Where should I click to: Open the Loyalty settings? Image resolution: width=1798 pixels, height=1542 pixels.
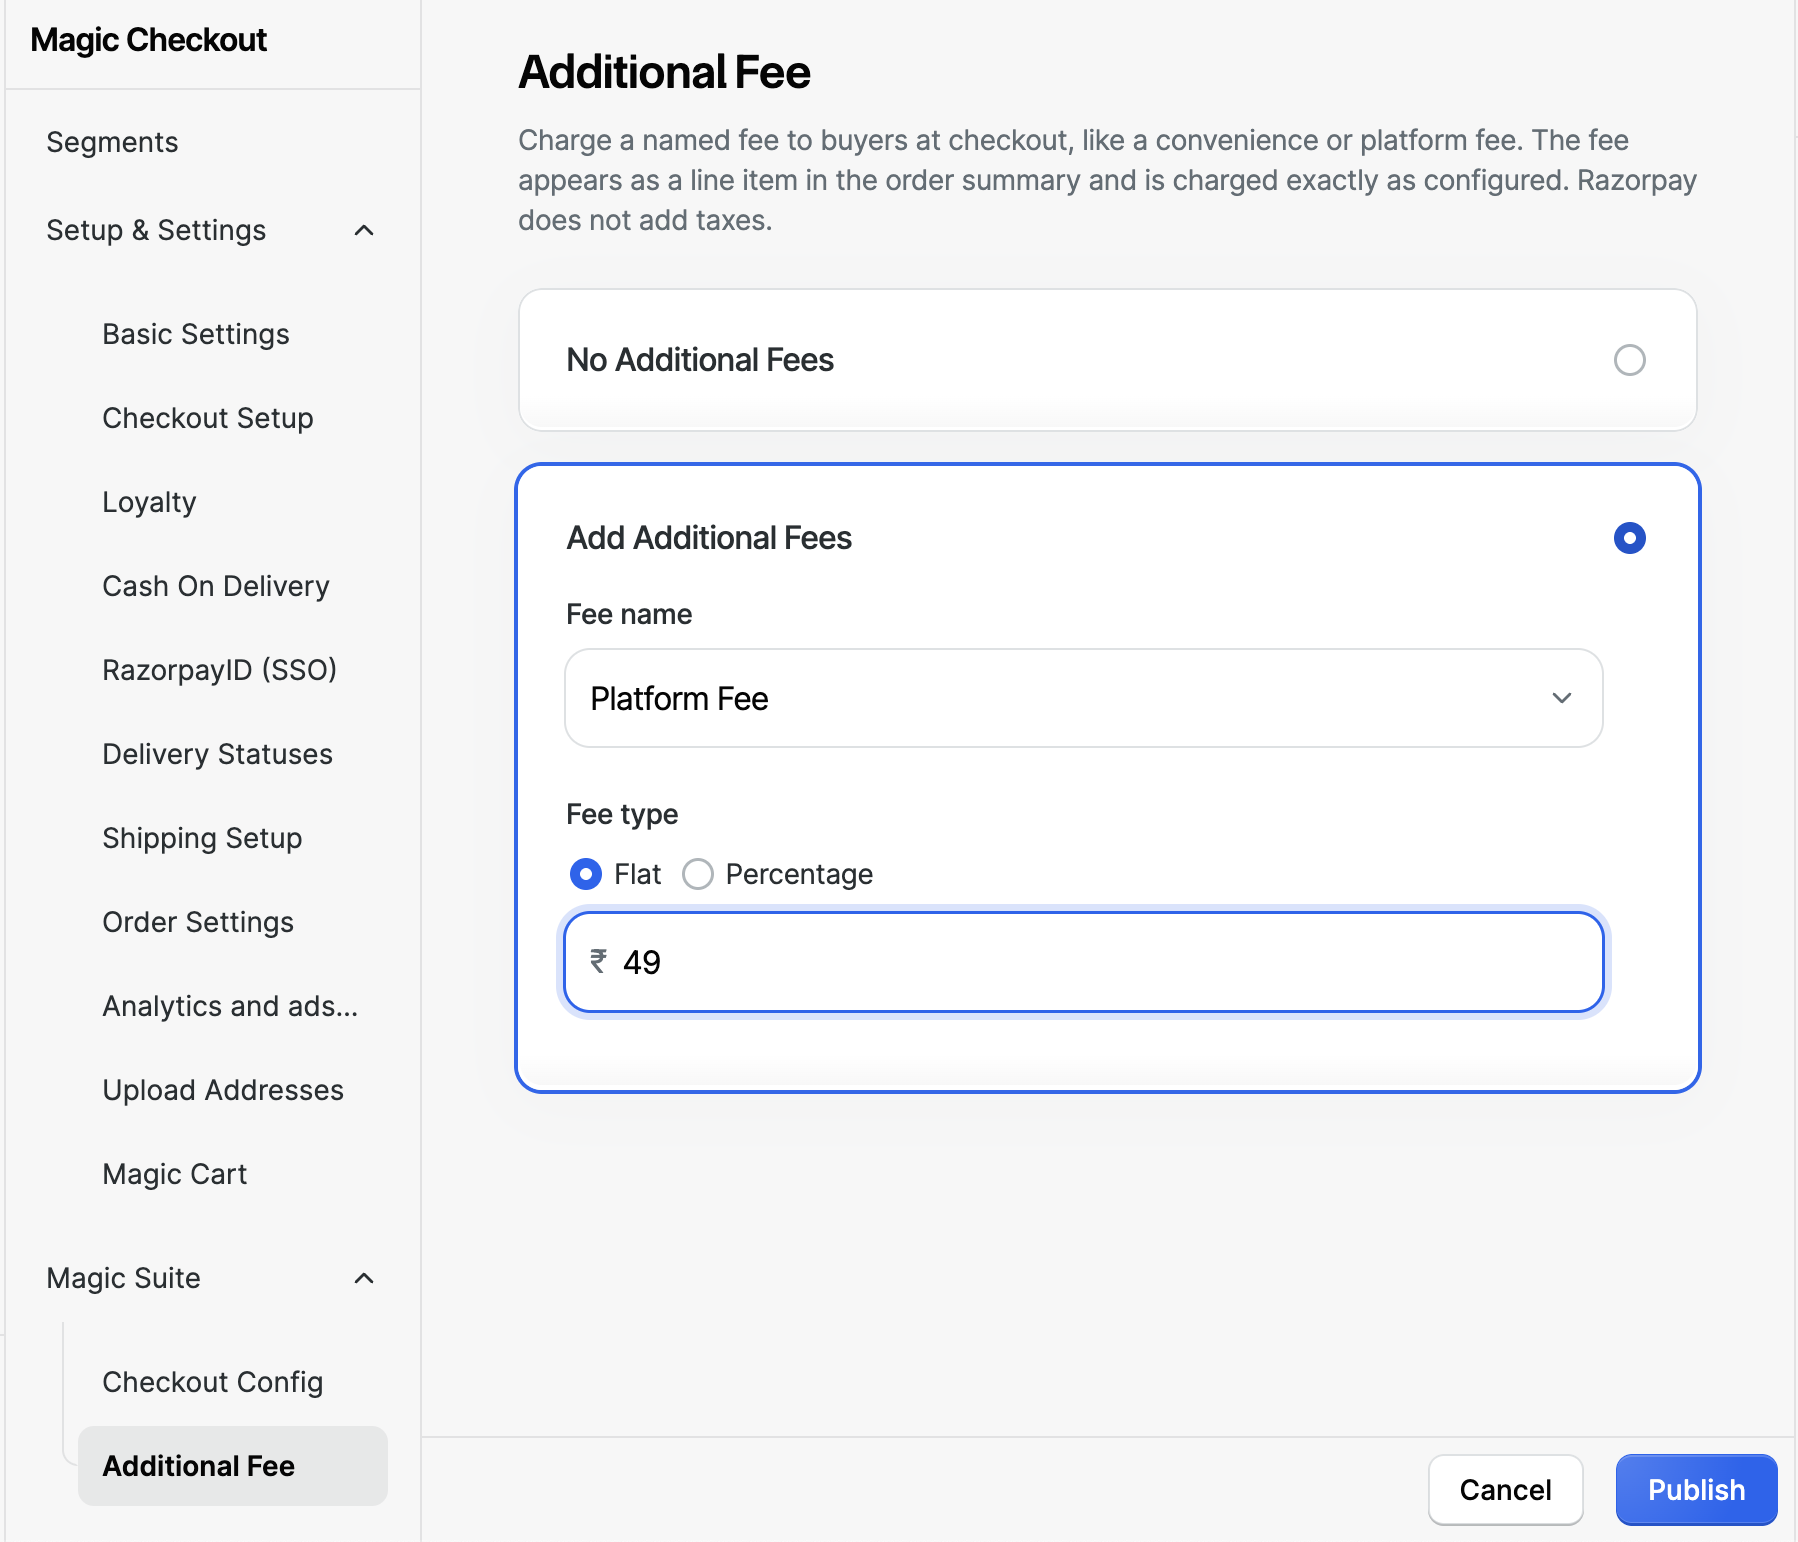149,502
